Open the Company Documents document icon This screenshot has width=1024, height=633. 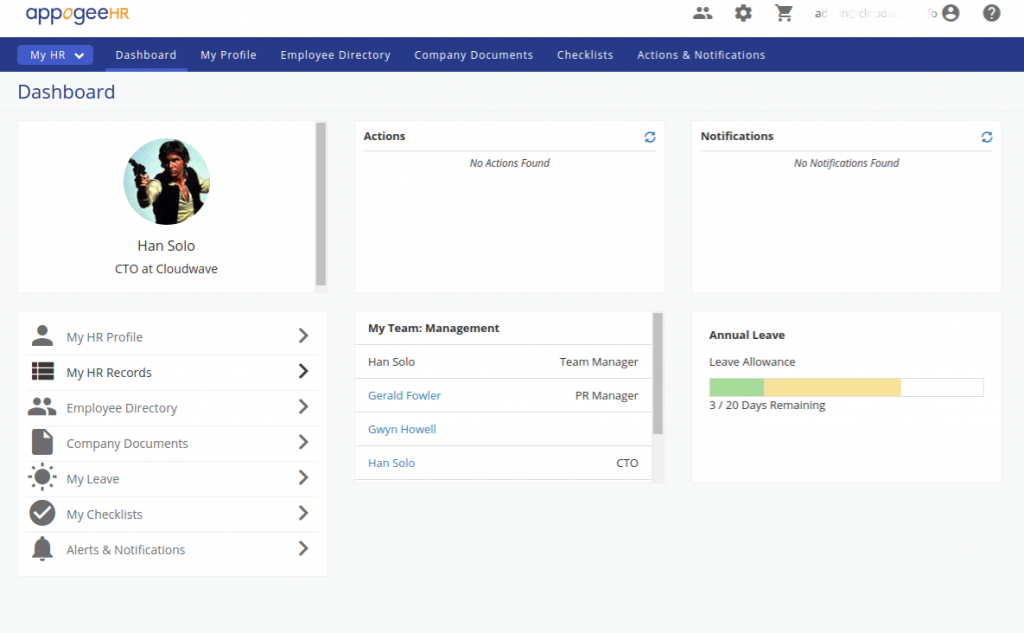tap(42, 442)
